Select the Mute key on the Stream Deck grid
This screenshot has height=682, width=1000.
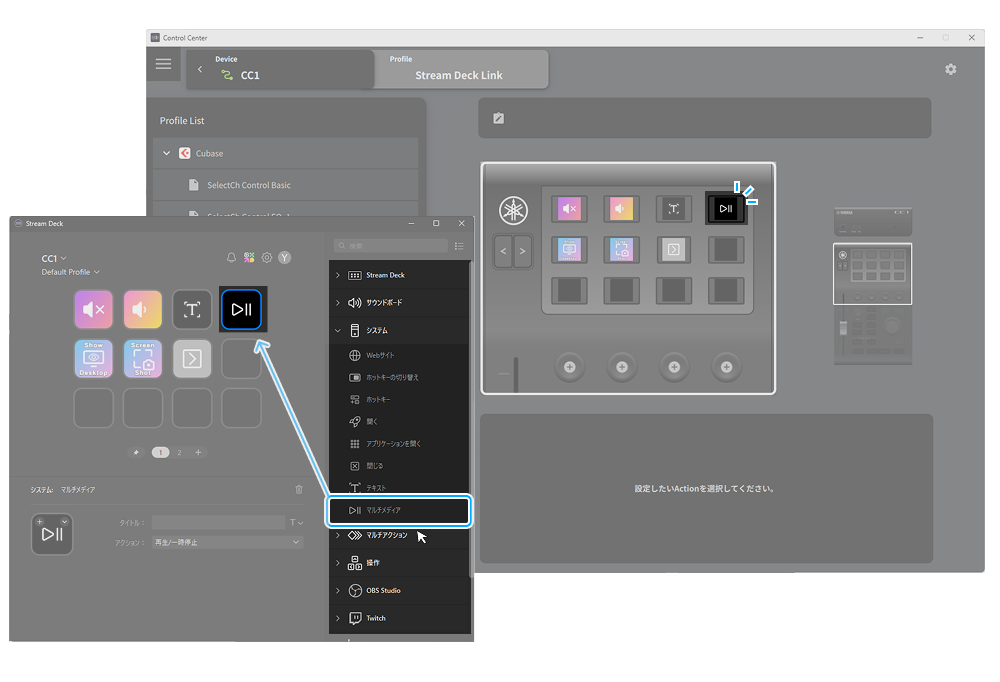(93, 309)
